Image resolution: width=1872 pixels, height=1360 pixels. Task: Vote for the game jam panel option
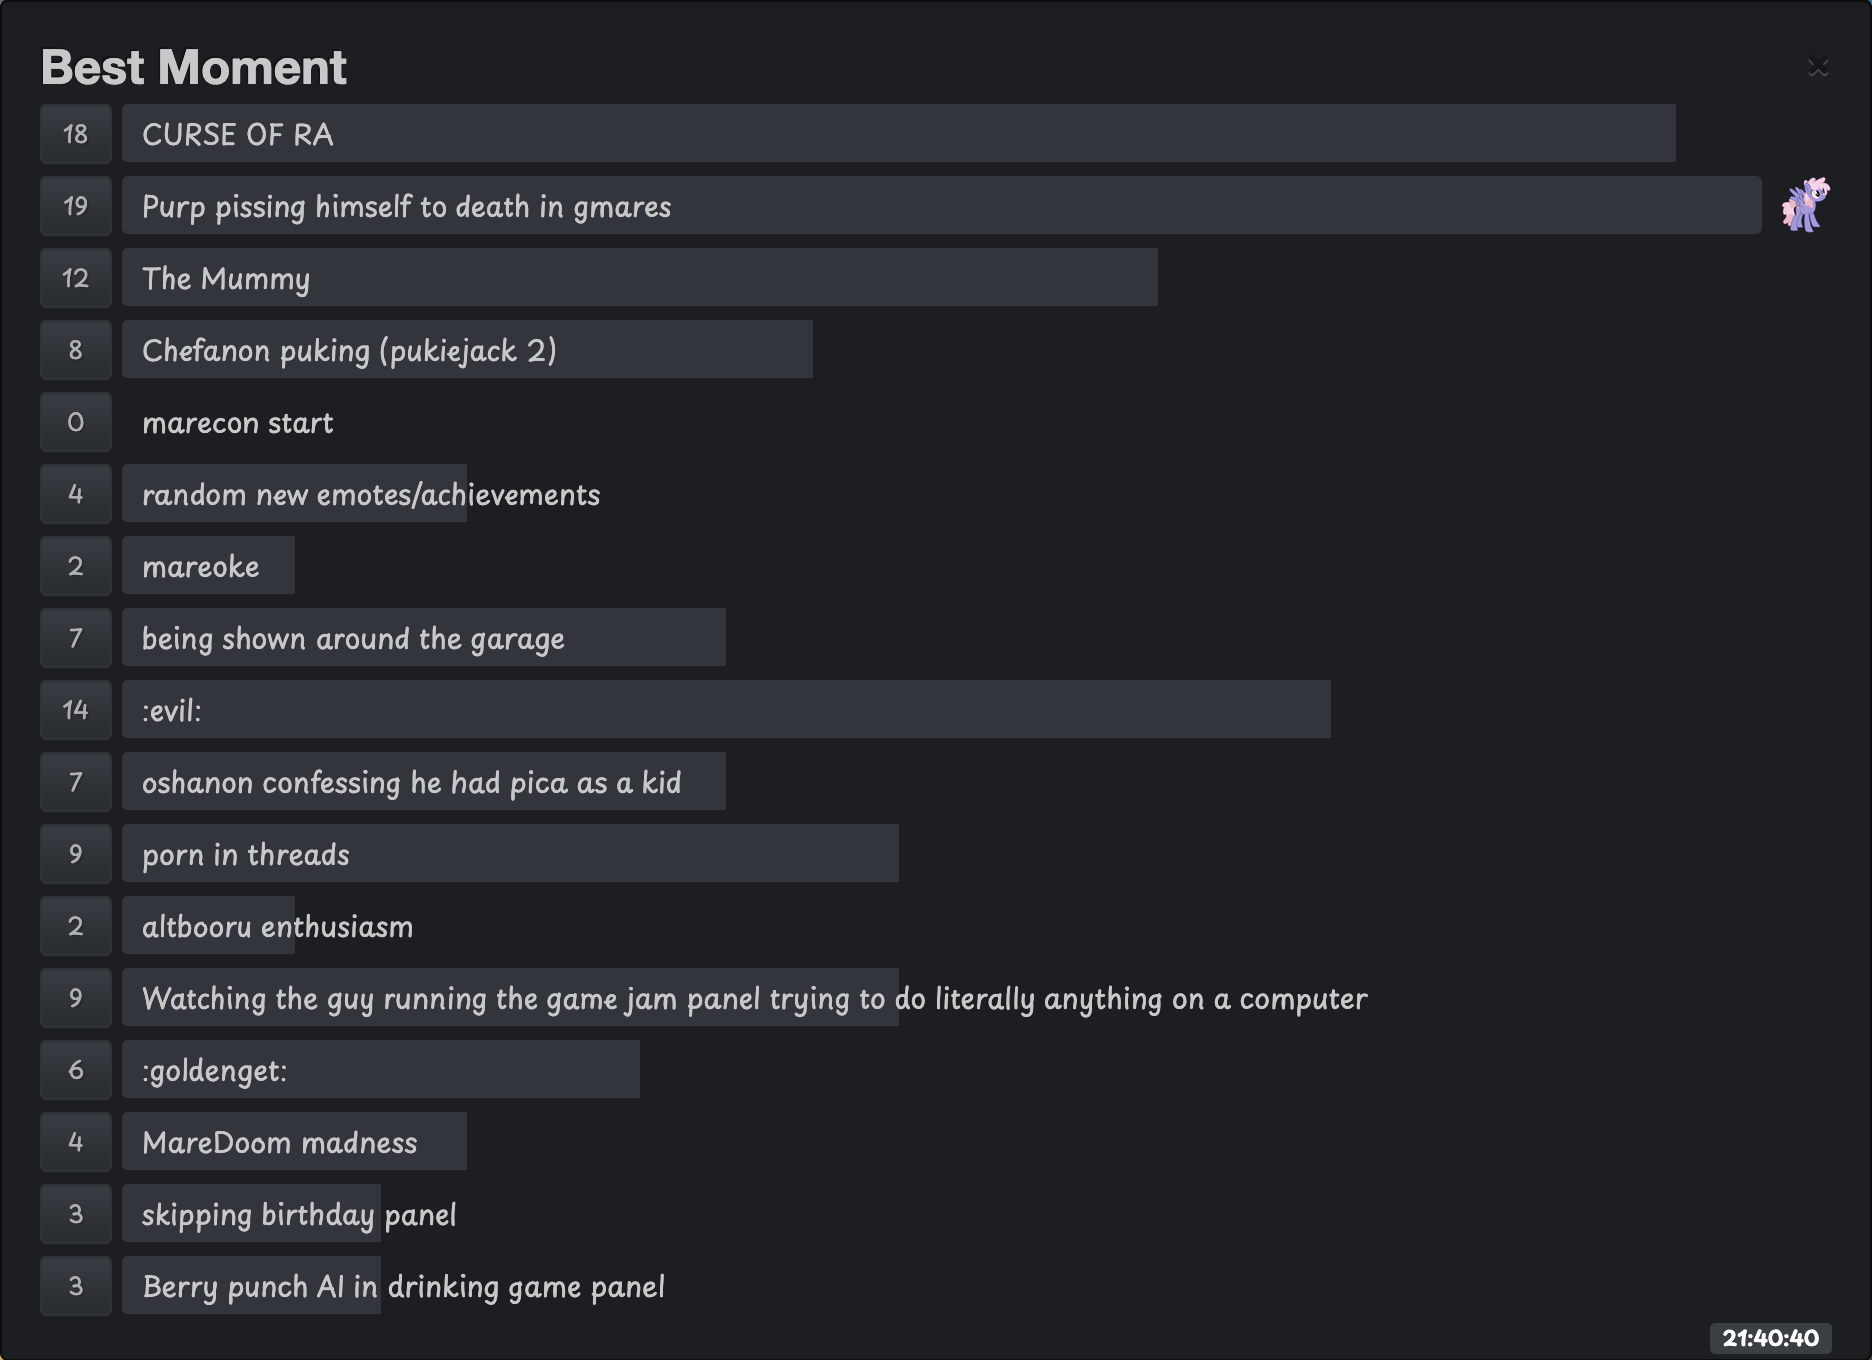click(x=76, y=998)
